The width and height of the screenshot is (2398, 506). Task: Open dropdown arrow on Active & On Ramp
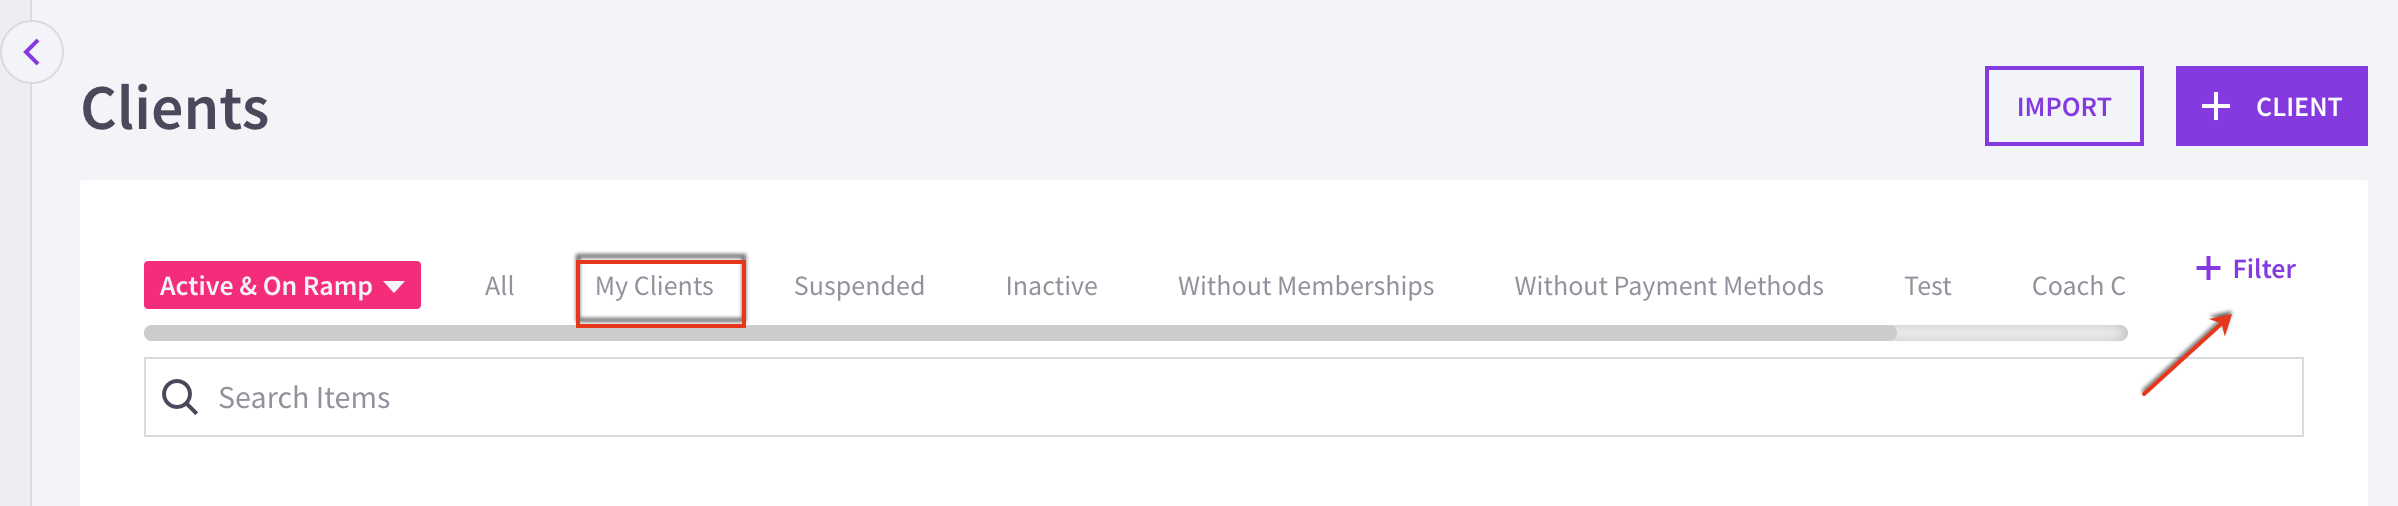point(395,286)
